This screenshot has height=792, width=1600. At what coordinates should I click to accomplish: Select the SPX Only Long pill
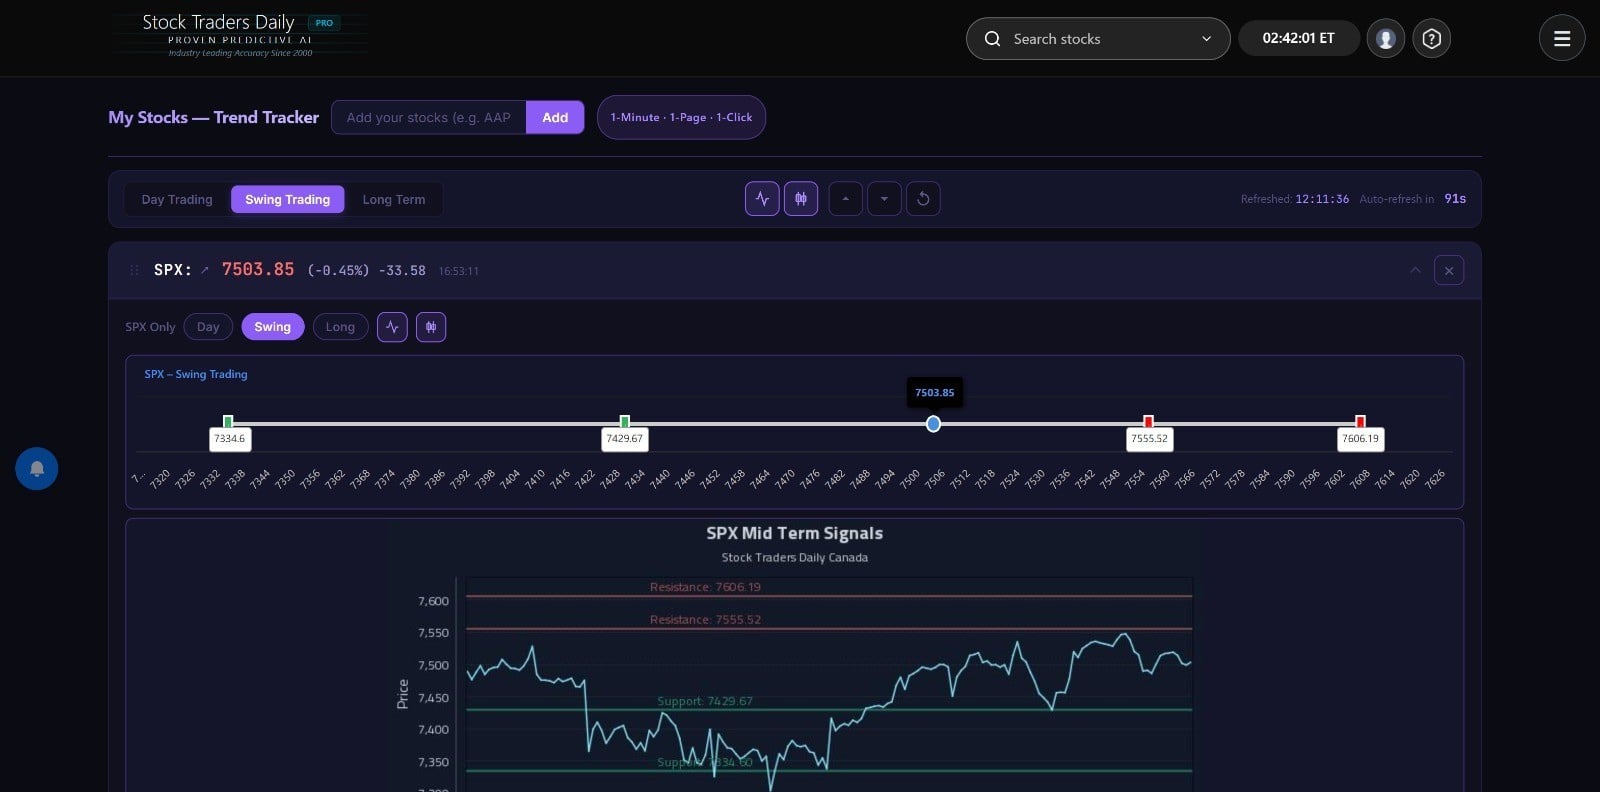[x=340, y=327]
